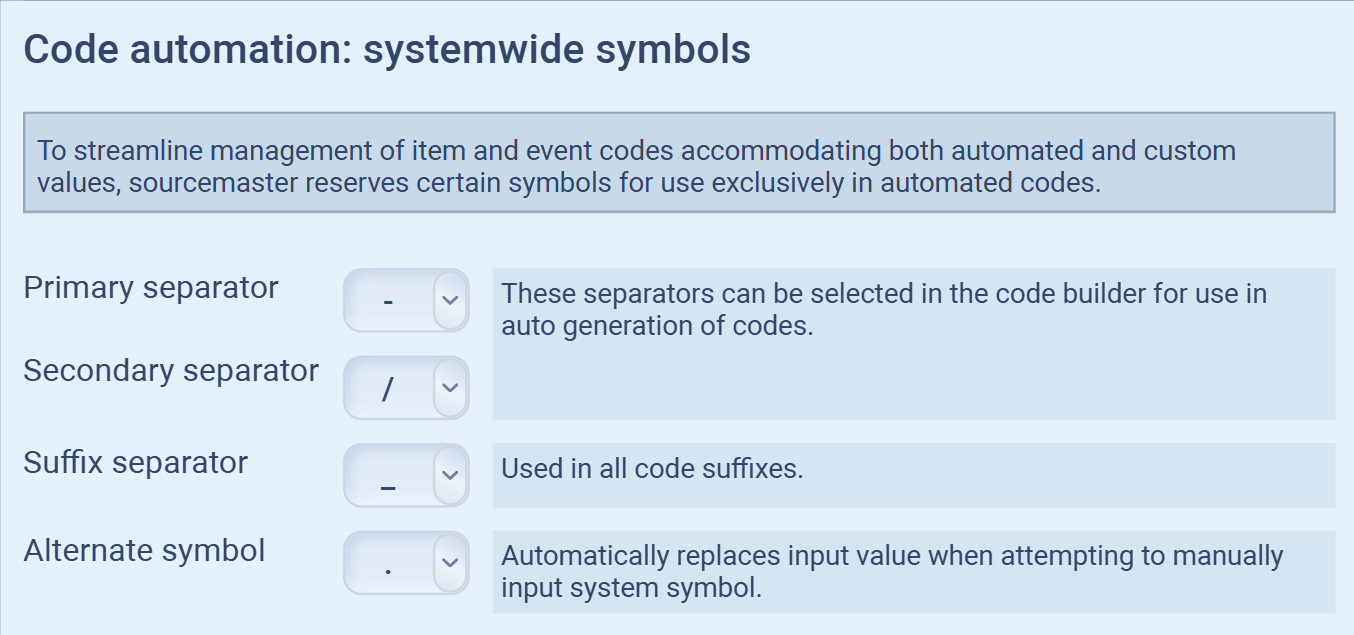
Task: Click the Code automation: systemwide symbols heading
Action: tap(387, 50)
